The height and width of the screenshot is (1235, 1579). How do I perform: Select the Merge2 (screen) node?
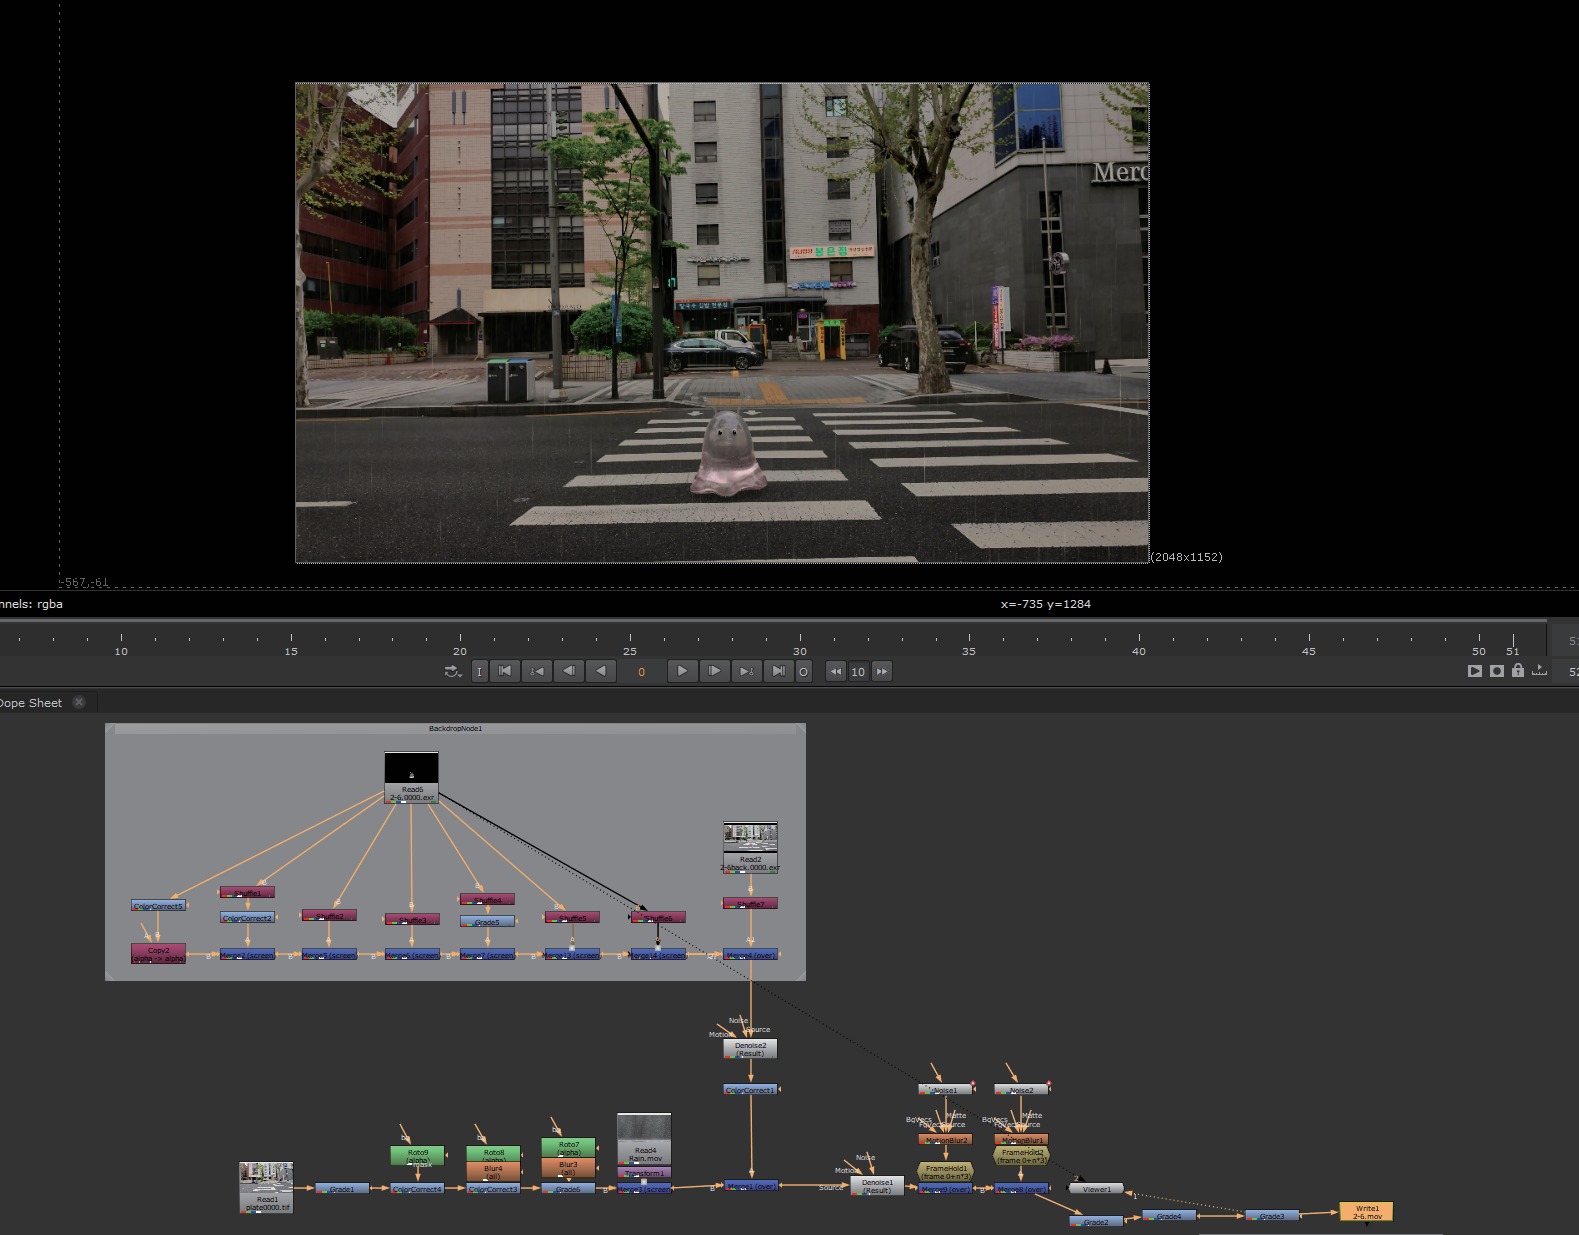247,955
